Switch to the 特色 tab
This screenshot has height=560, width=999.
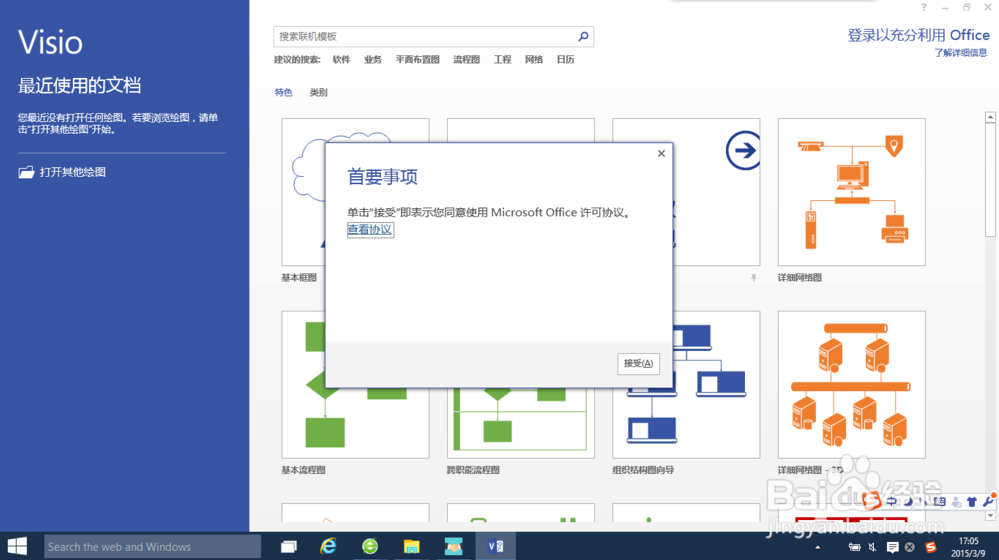click(x=284, y=92)
